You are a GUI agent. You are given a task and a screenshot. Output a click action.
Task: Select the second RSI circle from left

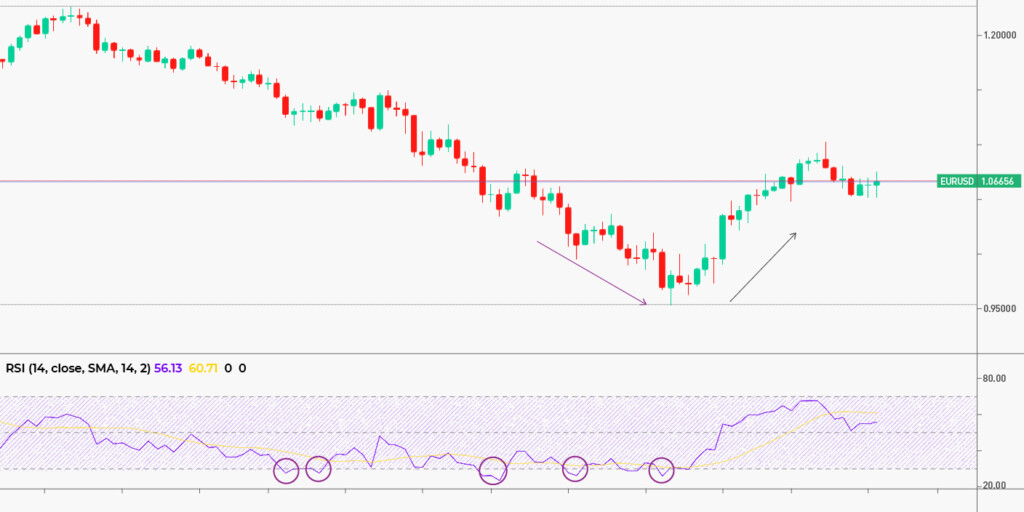coord(318,467)
